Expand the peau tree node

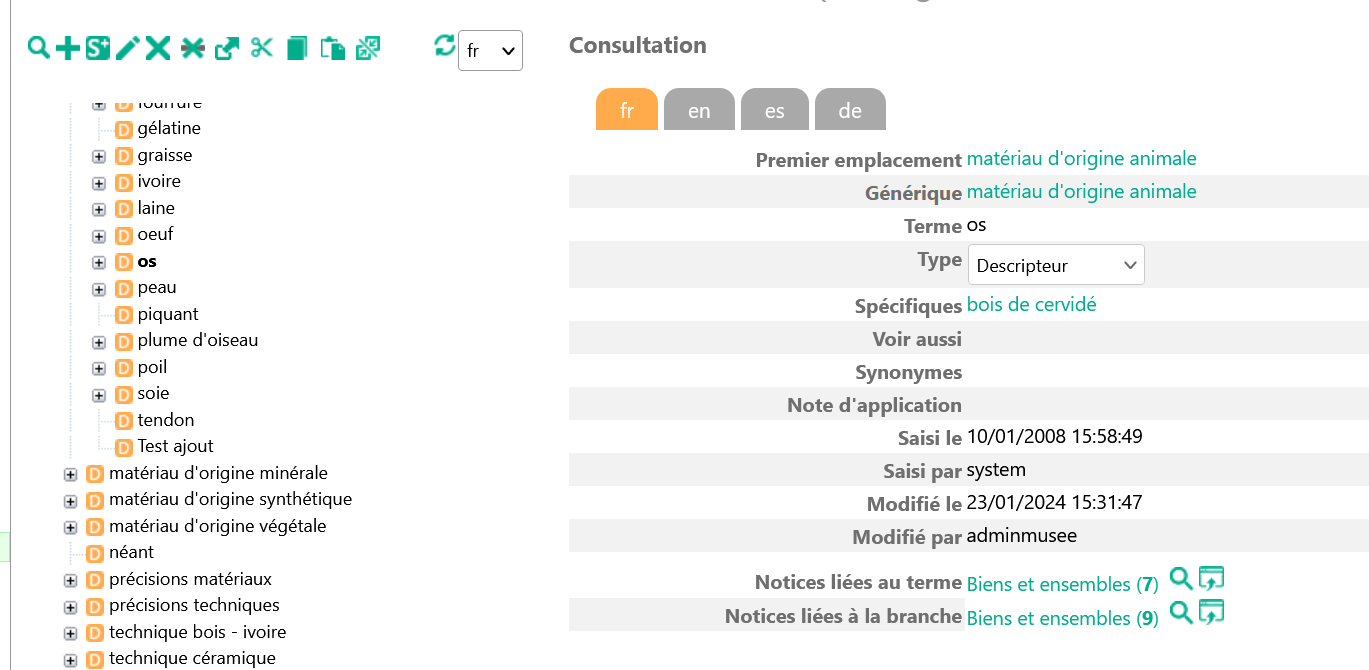99,289
